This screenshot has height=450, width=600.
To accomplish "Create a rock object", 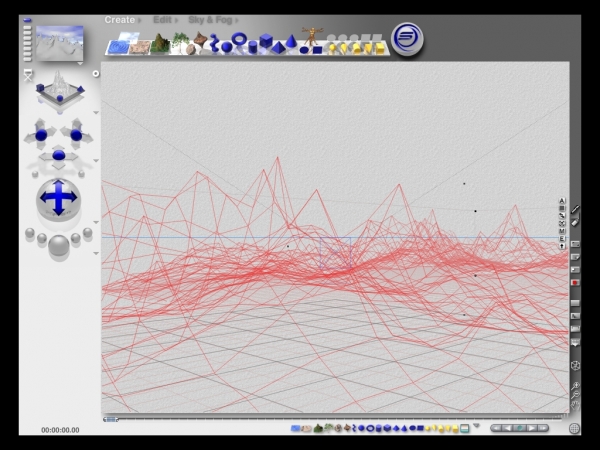I will (x=191, y=49).
